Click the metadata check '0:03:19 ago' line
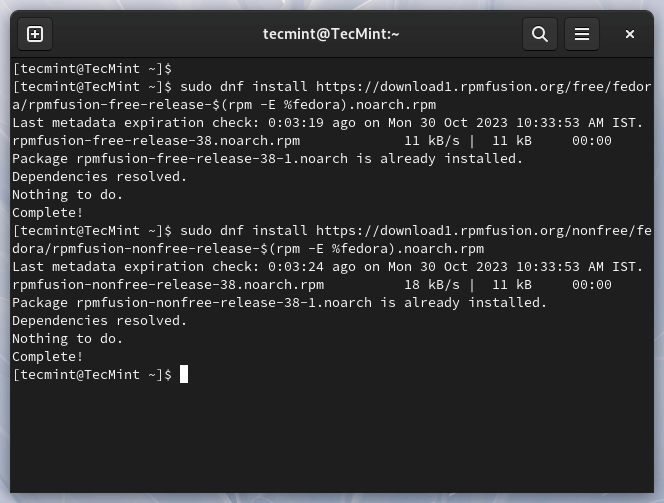This screenshot has width=664, height=503. point(327,123)
